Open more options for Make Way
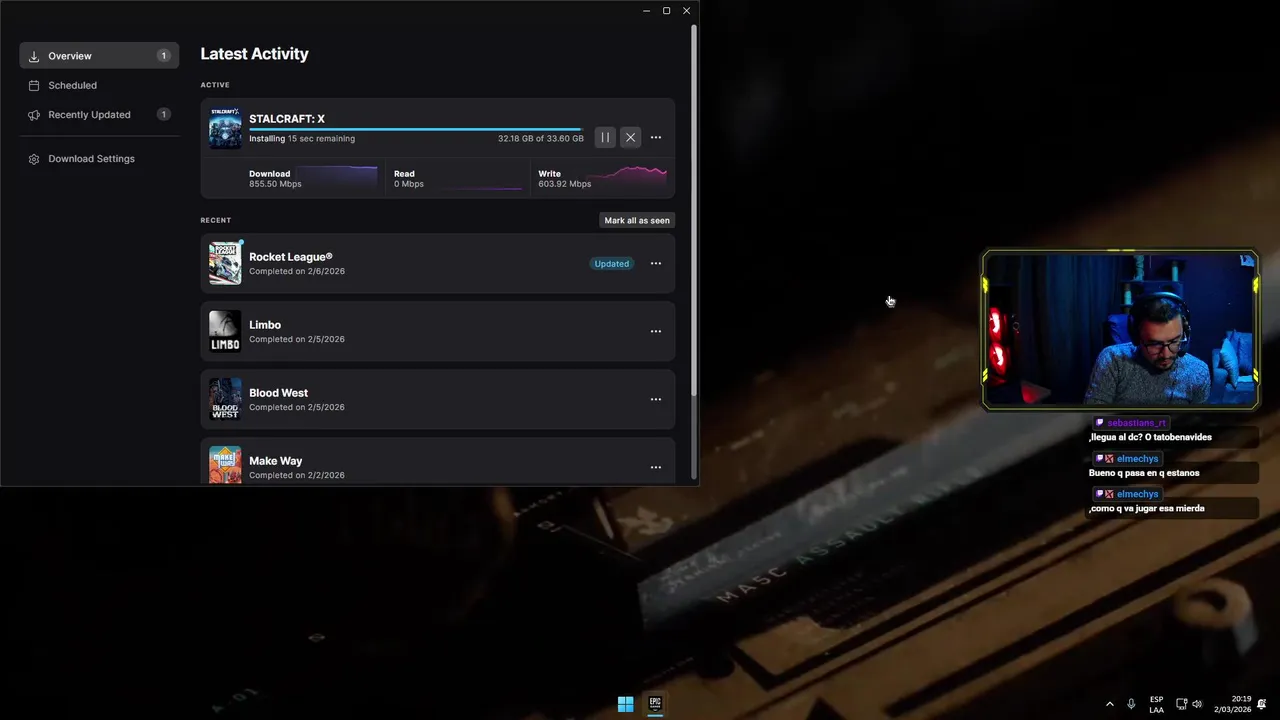Screen dimensions: 1280x720 coord(656,468)
